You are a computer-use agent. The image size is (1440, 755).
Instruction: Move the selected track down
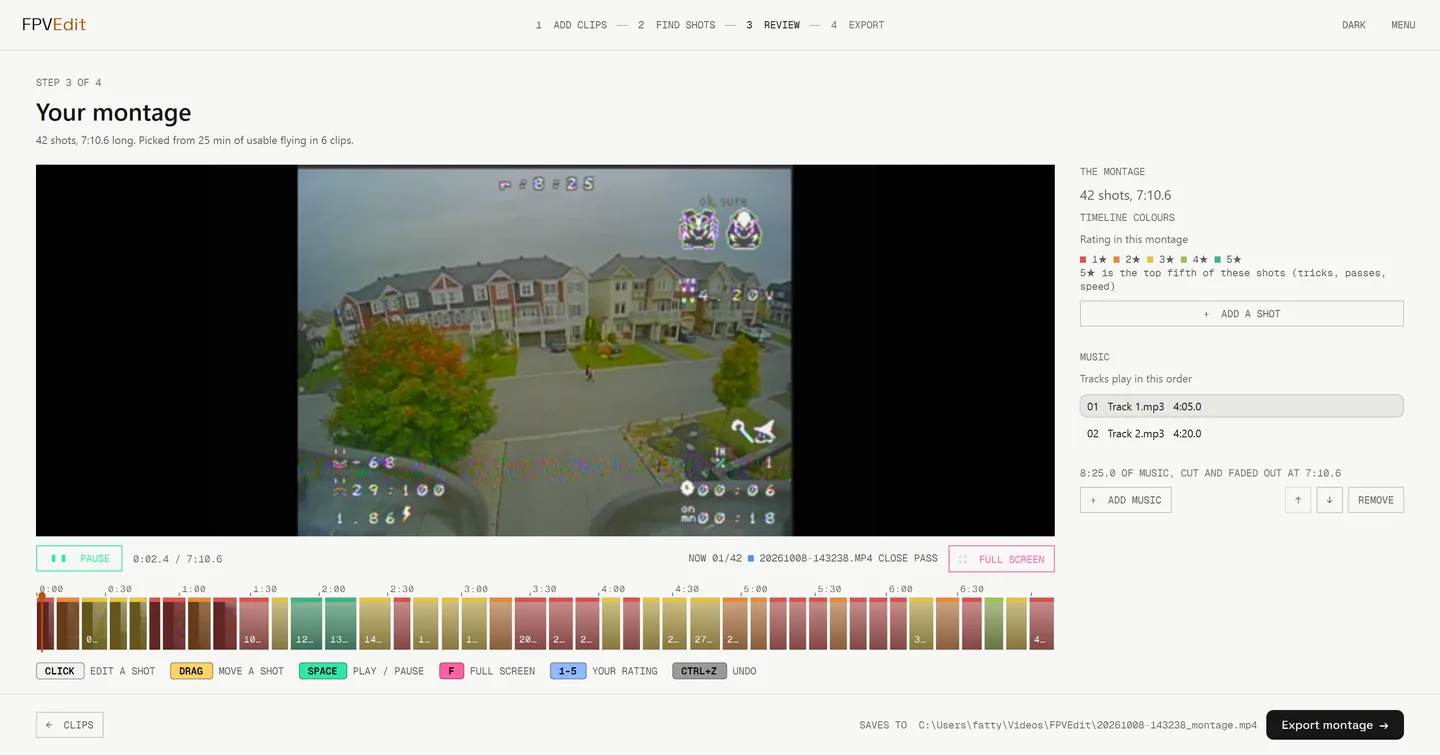1329,500
